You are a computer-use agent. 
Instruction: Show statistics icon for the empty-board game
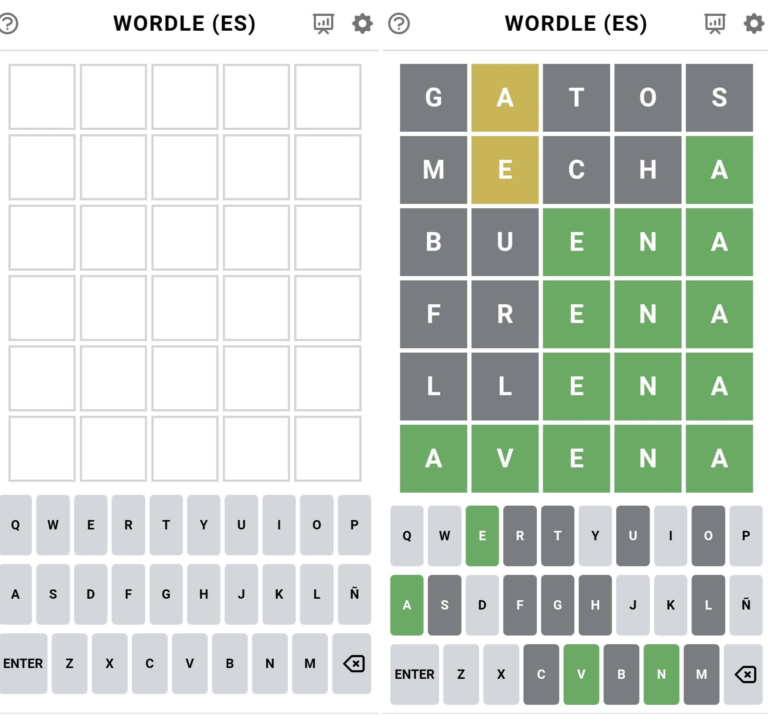point(323,24)
